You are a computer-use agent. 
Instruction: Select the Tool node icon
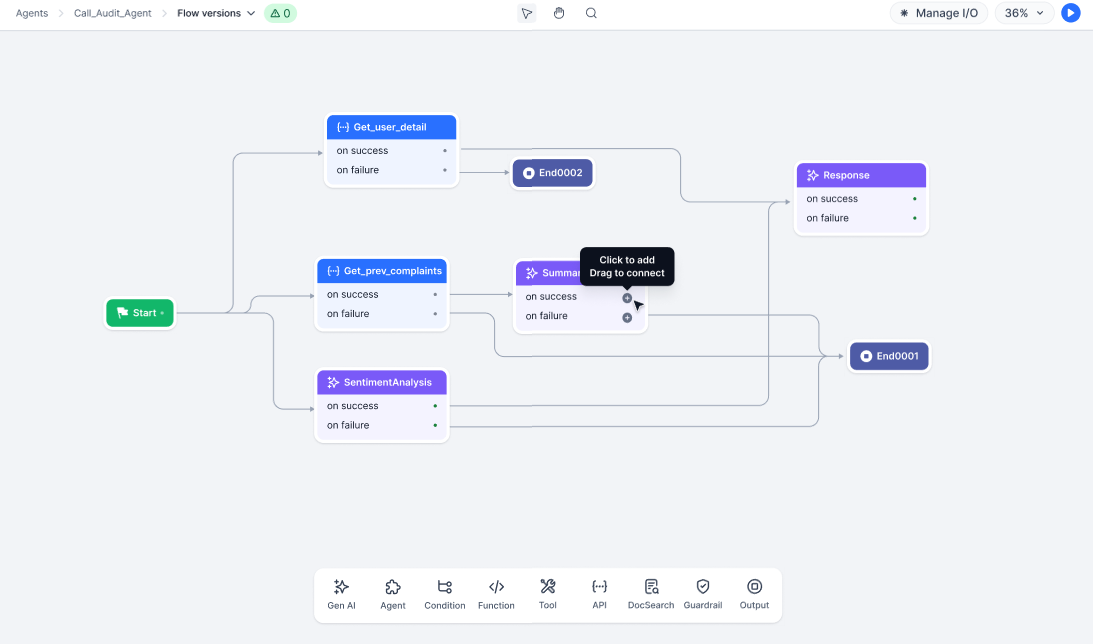point(548,594)
